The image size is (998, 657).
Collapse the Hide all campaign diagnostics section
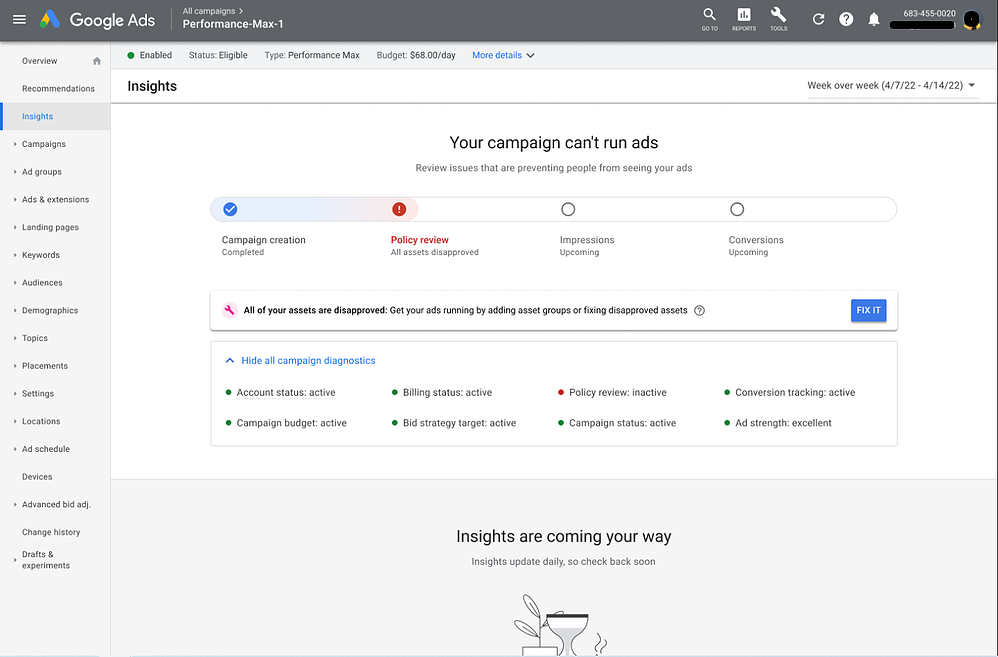point(300,360)
